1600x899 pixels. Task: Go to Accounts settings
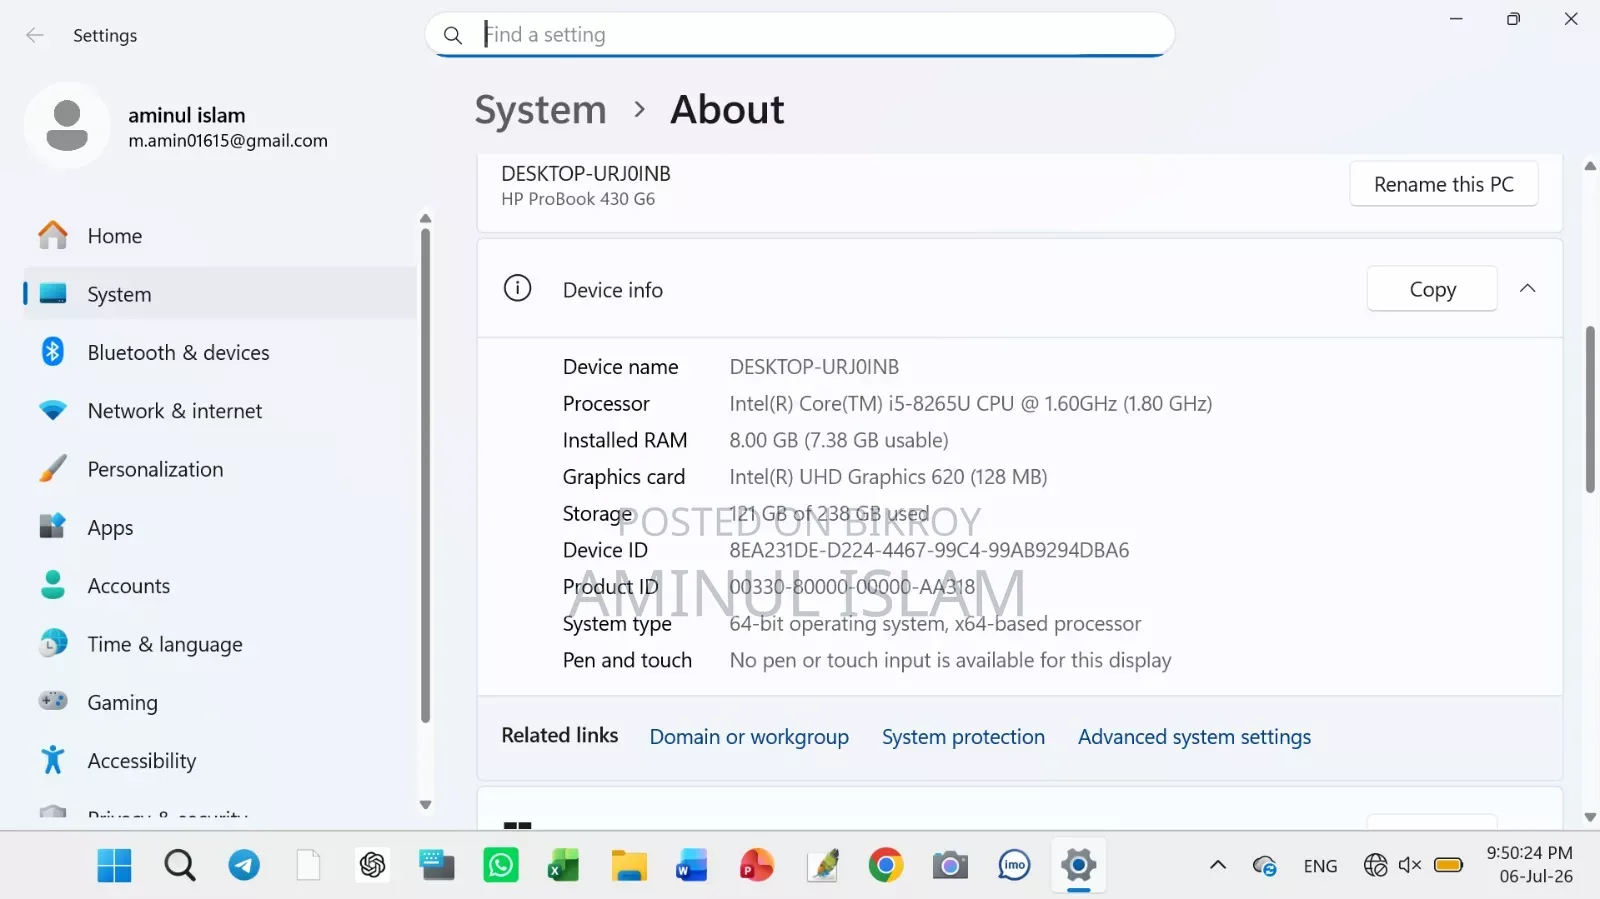[x=220, y=586]
